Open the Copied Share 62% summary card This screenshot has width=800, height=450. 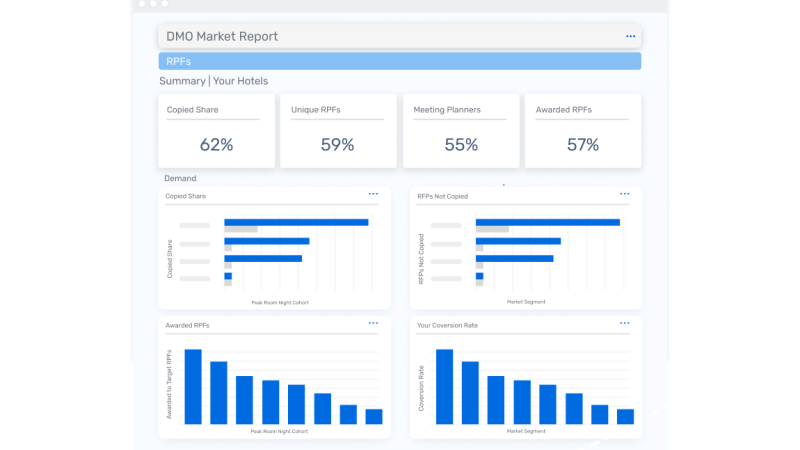tap(216, 131)
